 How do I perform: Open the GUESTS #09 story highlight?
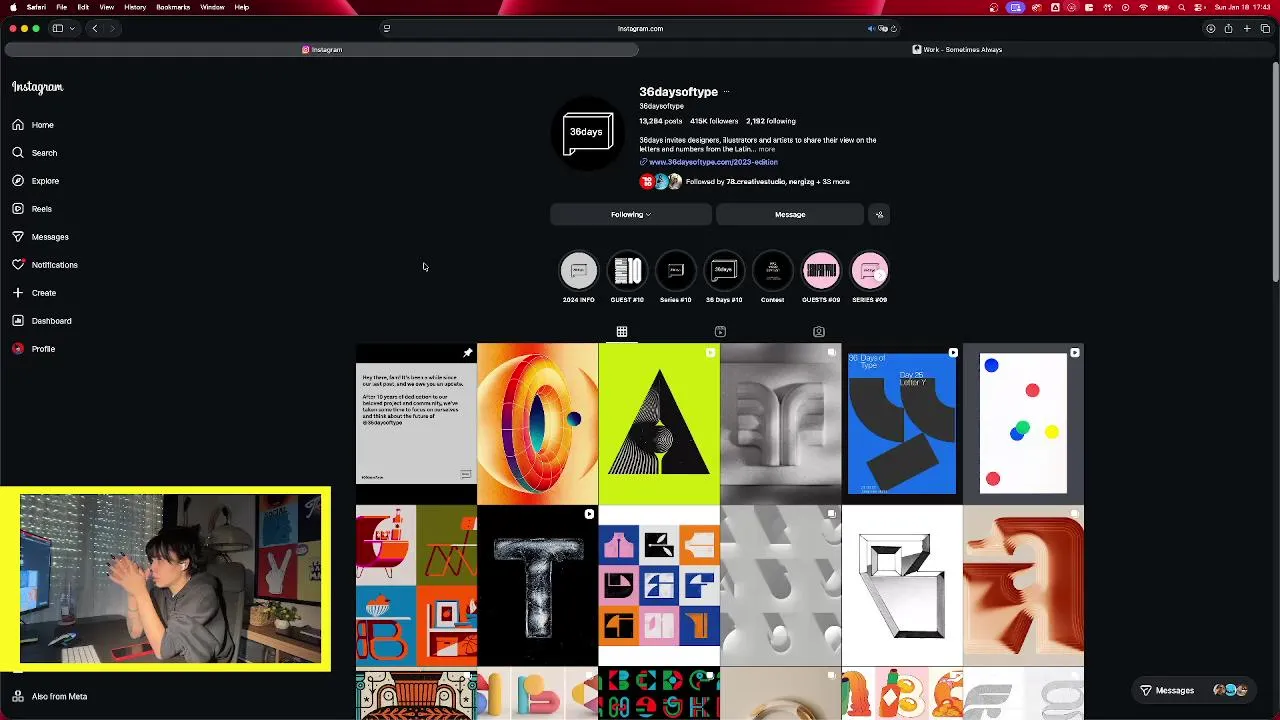pyautogui.click(x=821, y=277)
